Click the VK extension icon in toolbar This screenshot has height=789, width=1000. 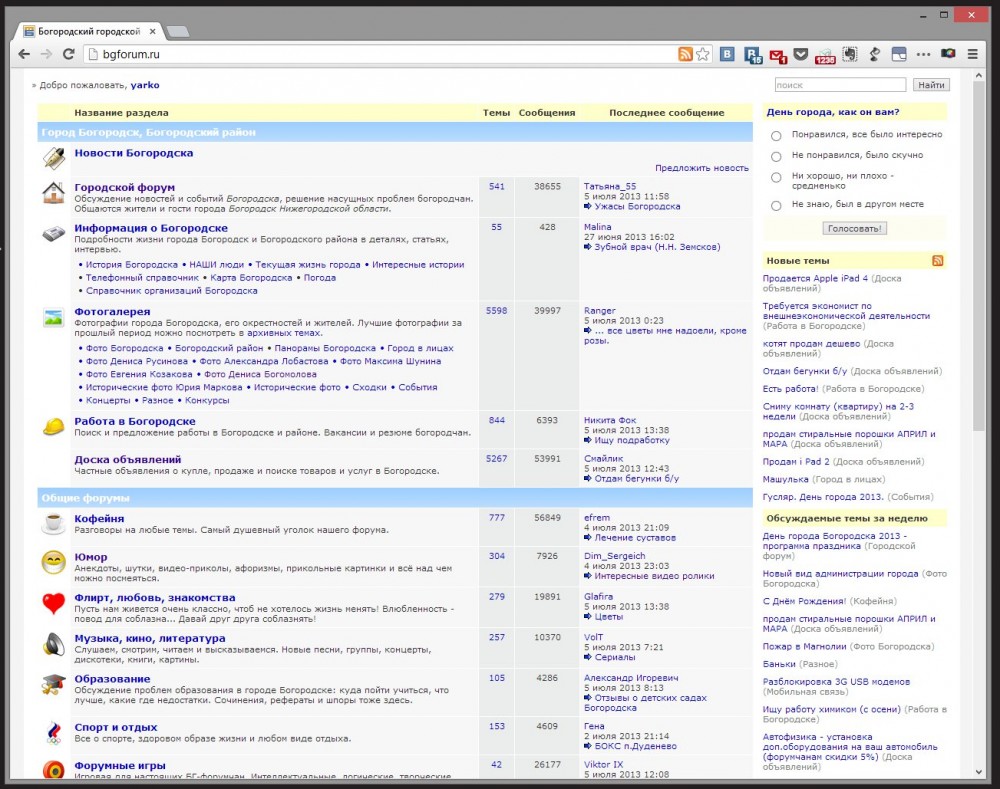pos(729,54)
